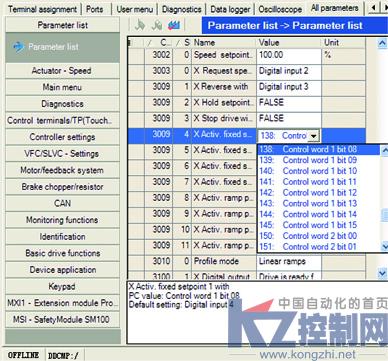Click the blue arrow icon beside Parameter list
388x361 pixels.
coord(19,47)
